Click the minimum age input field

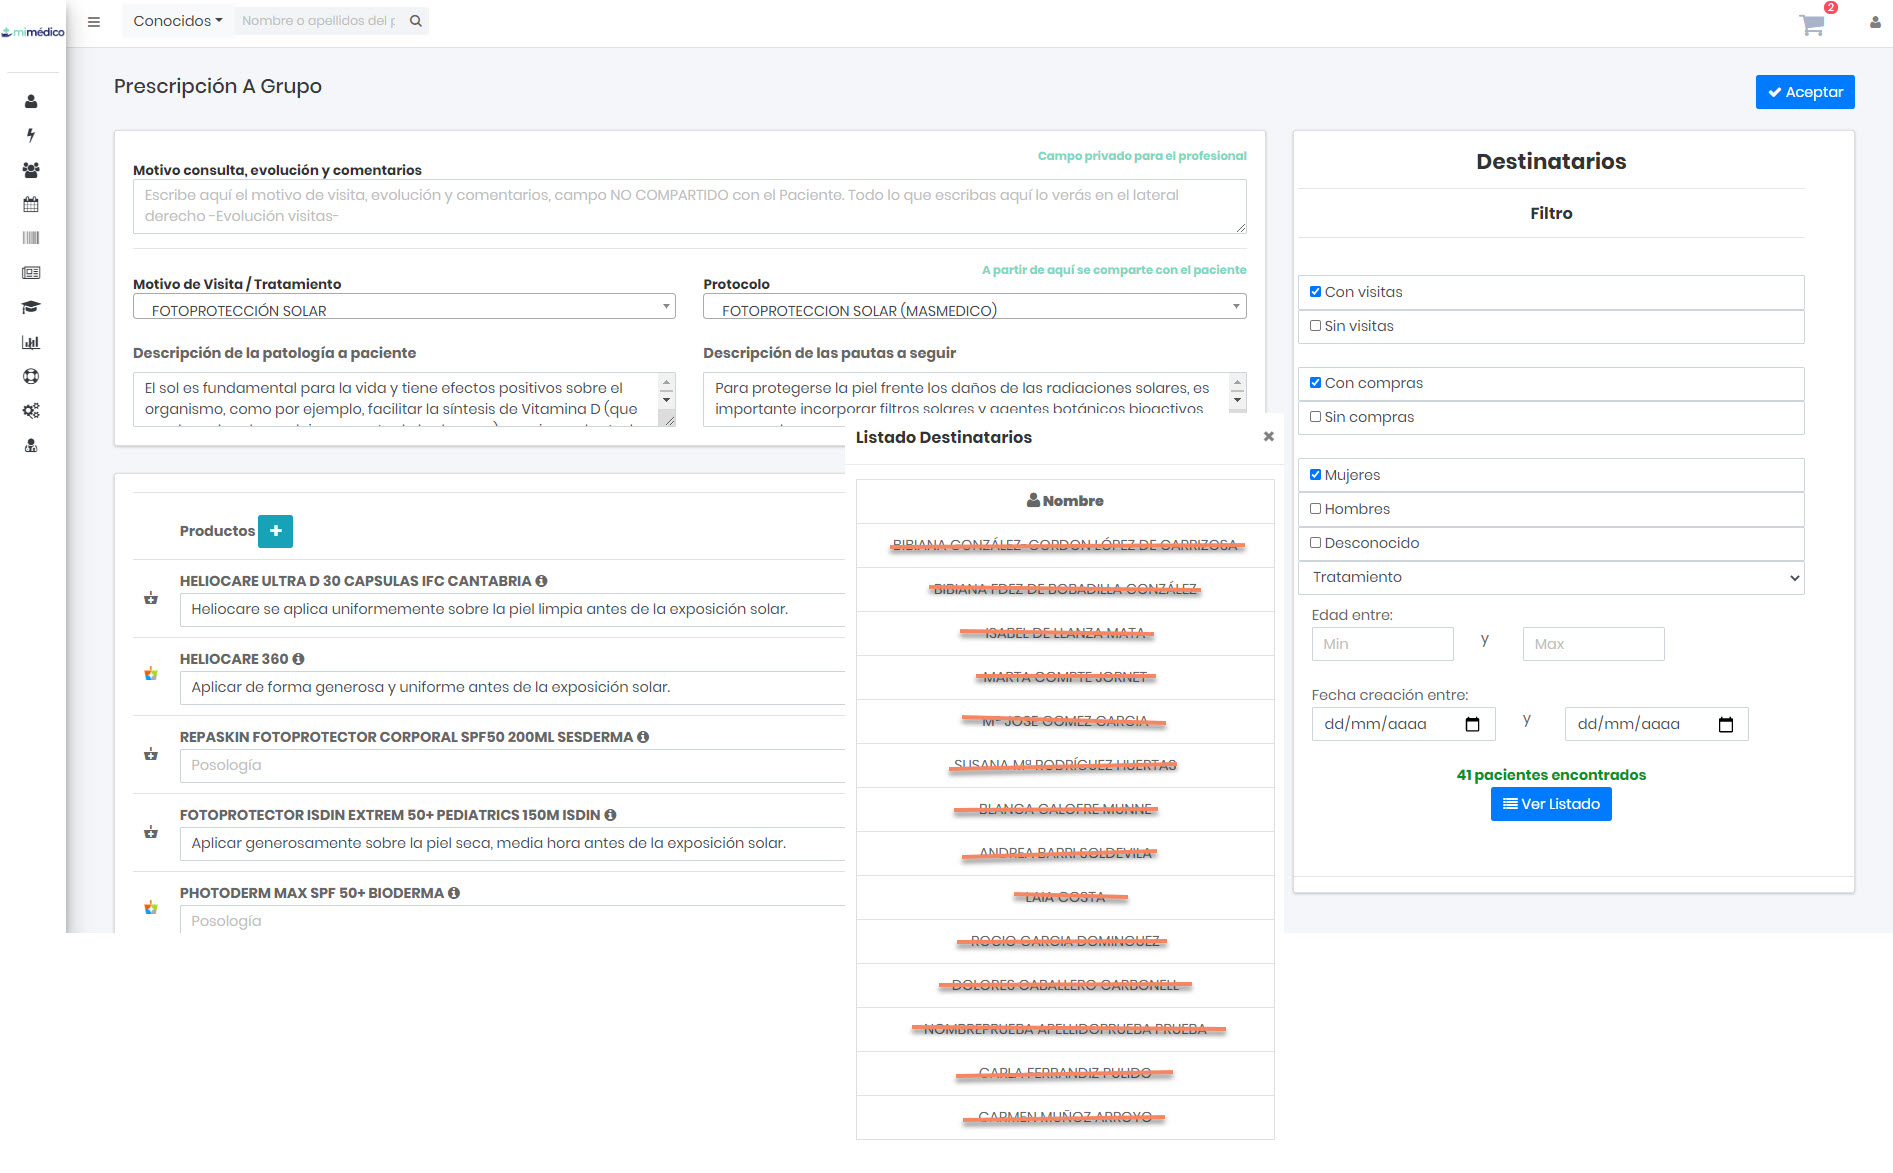point(1381,644)
